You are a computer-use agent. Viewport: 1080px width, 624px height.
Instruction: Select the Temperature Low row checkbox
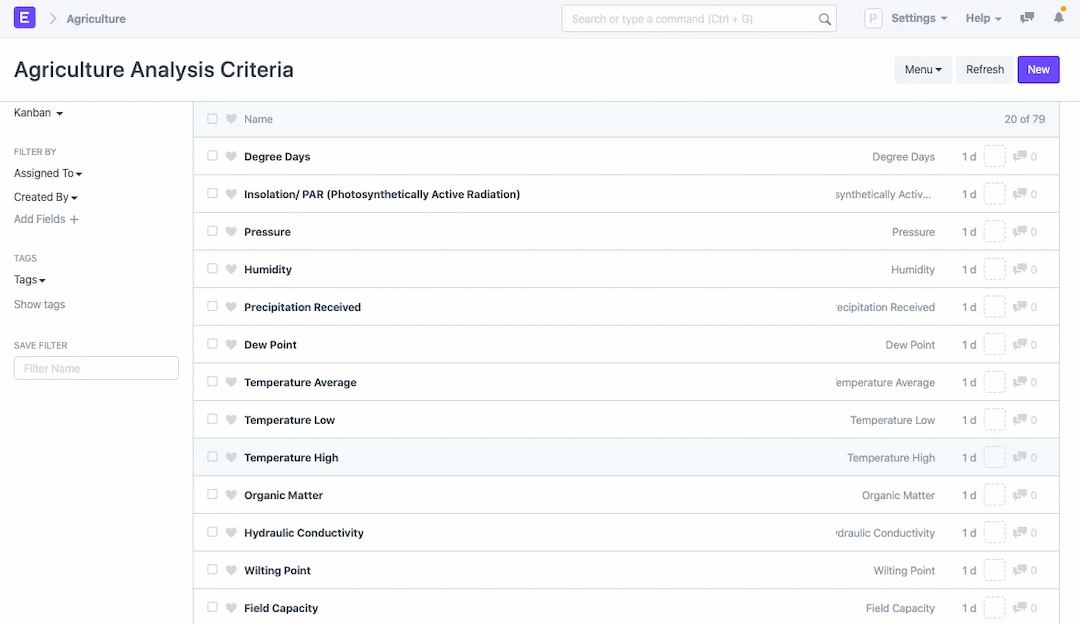[212, 419]
